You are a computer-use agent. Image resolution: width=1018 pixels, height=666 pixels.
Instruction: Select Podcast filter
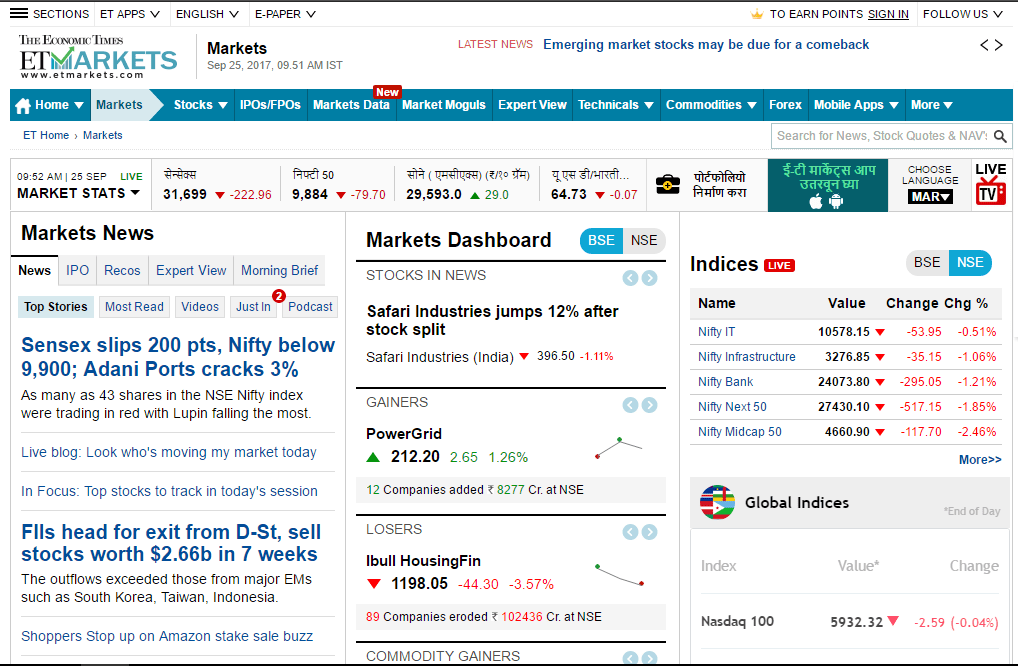point(310,306)
